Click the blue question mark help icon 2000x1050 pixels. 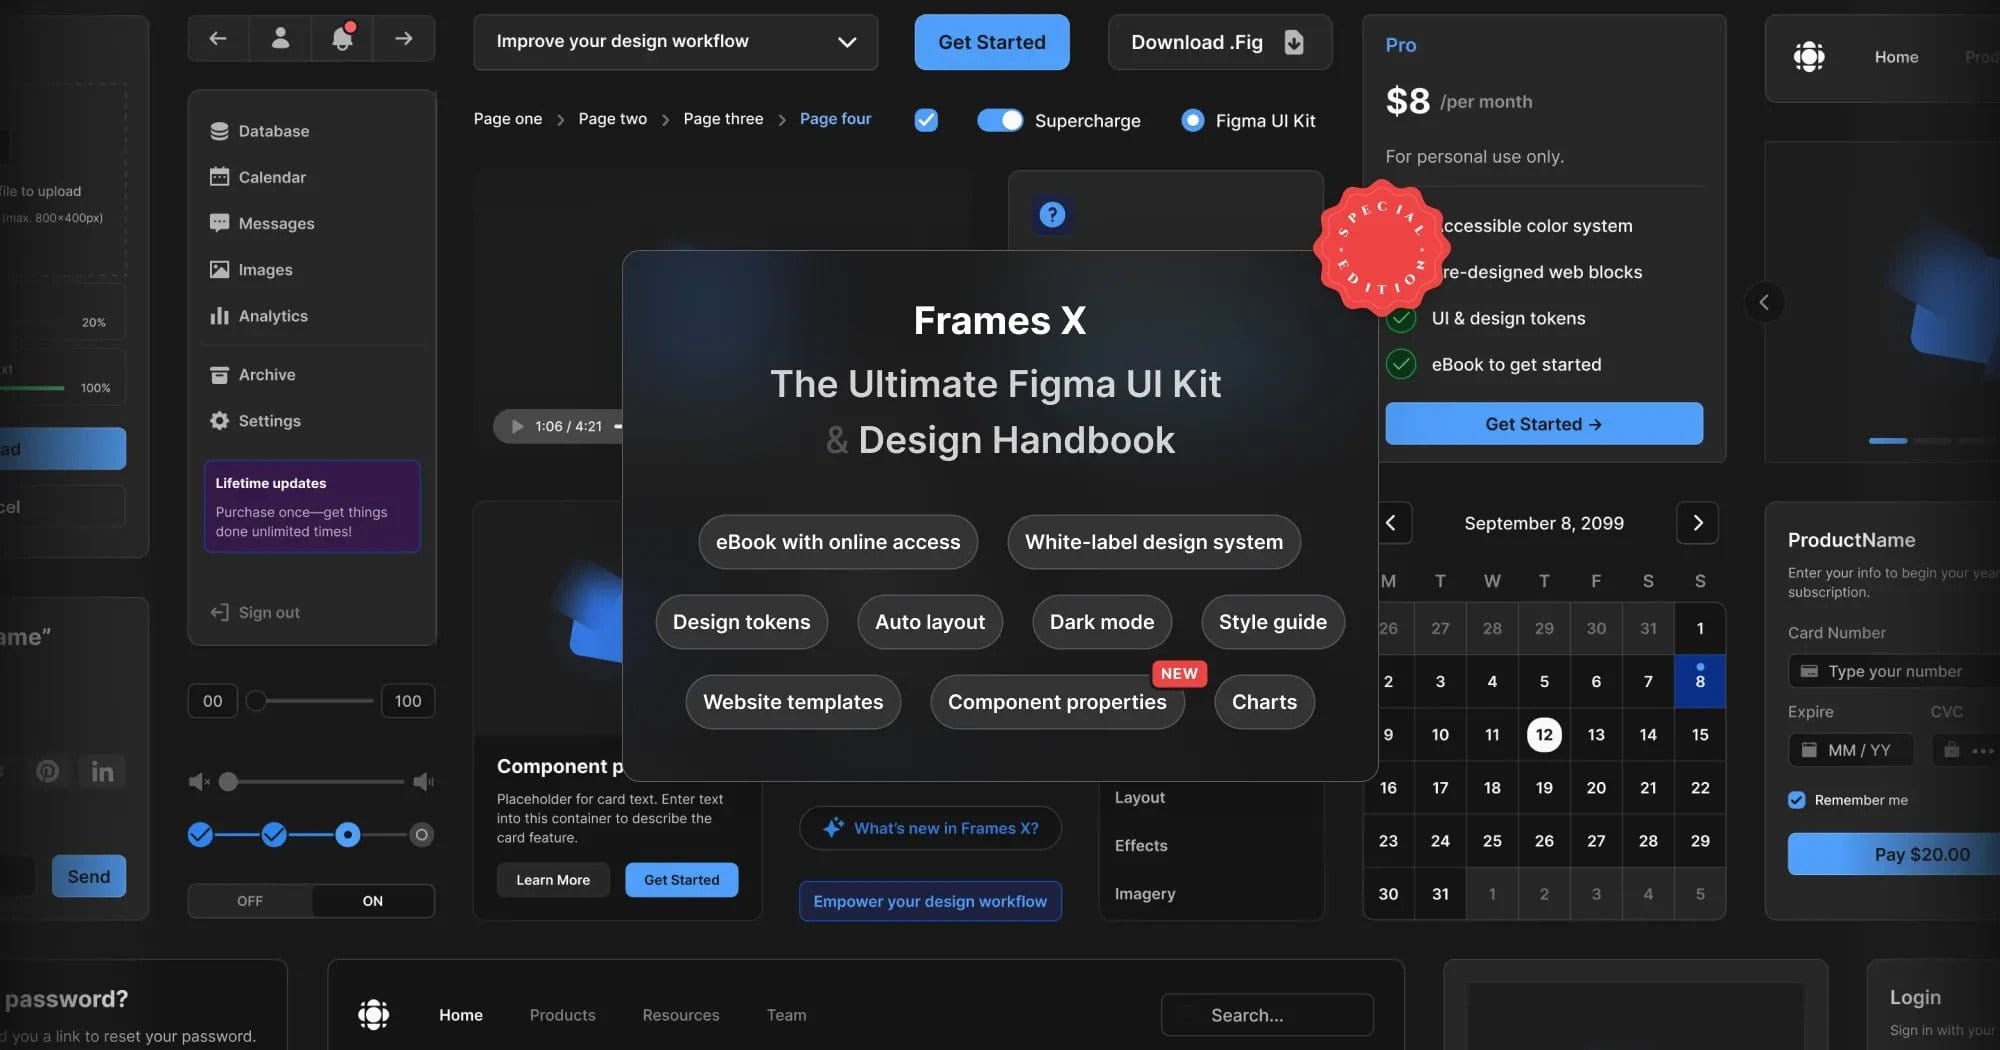1052,214
